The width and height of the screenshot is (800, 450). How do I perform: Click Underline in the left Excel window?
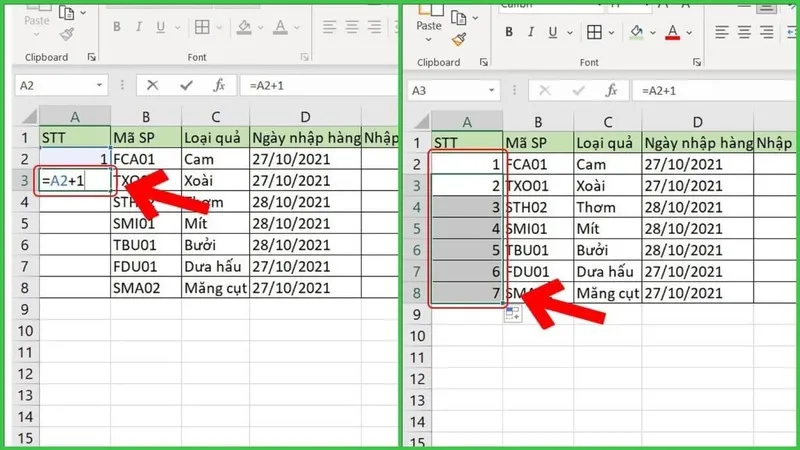point(161,27)
